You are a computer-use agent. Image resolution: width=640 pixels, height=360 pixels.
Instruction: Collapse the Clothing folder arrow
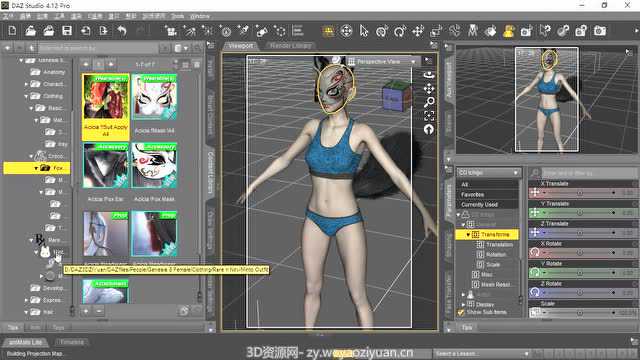(26, 96)
